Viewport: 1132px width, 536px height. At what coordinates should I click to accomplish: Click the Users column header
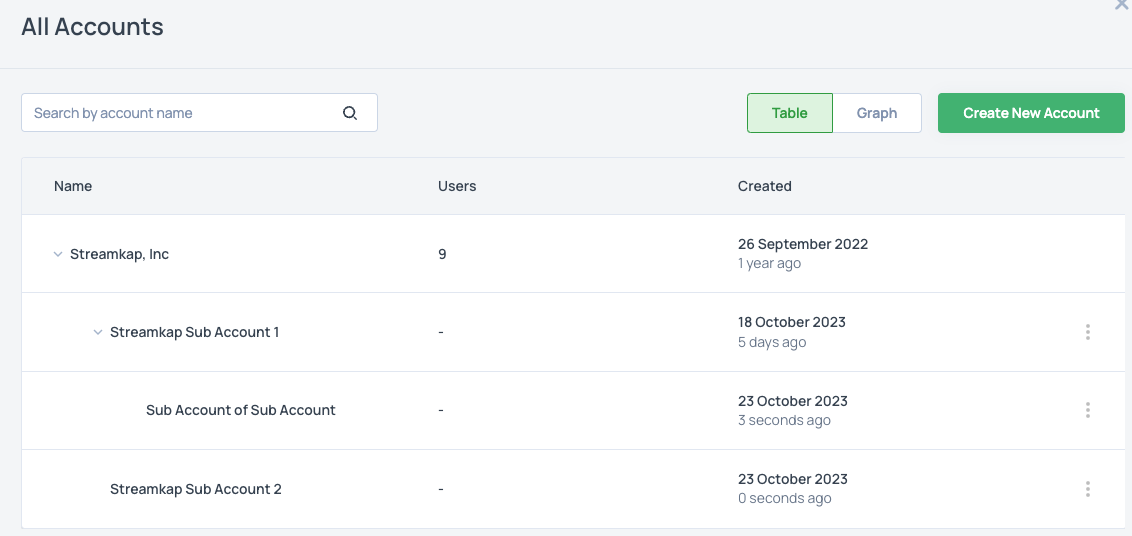[457, 186]
